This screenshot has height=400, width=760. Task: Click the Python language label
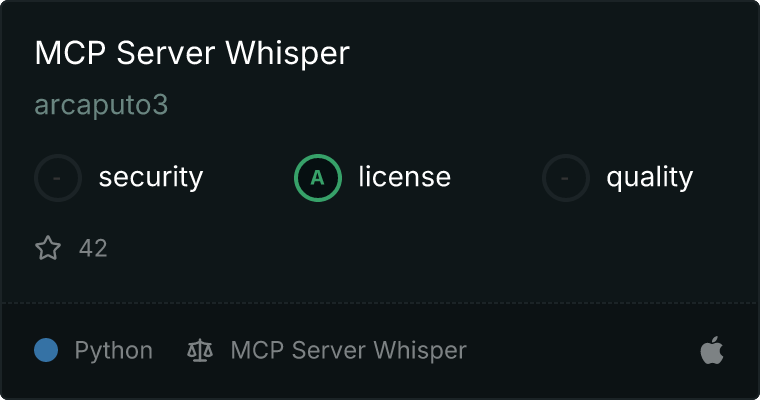coord(113,351)
